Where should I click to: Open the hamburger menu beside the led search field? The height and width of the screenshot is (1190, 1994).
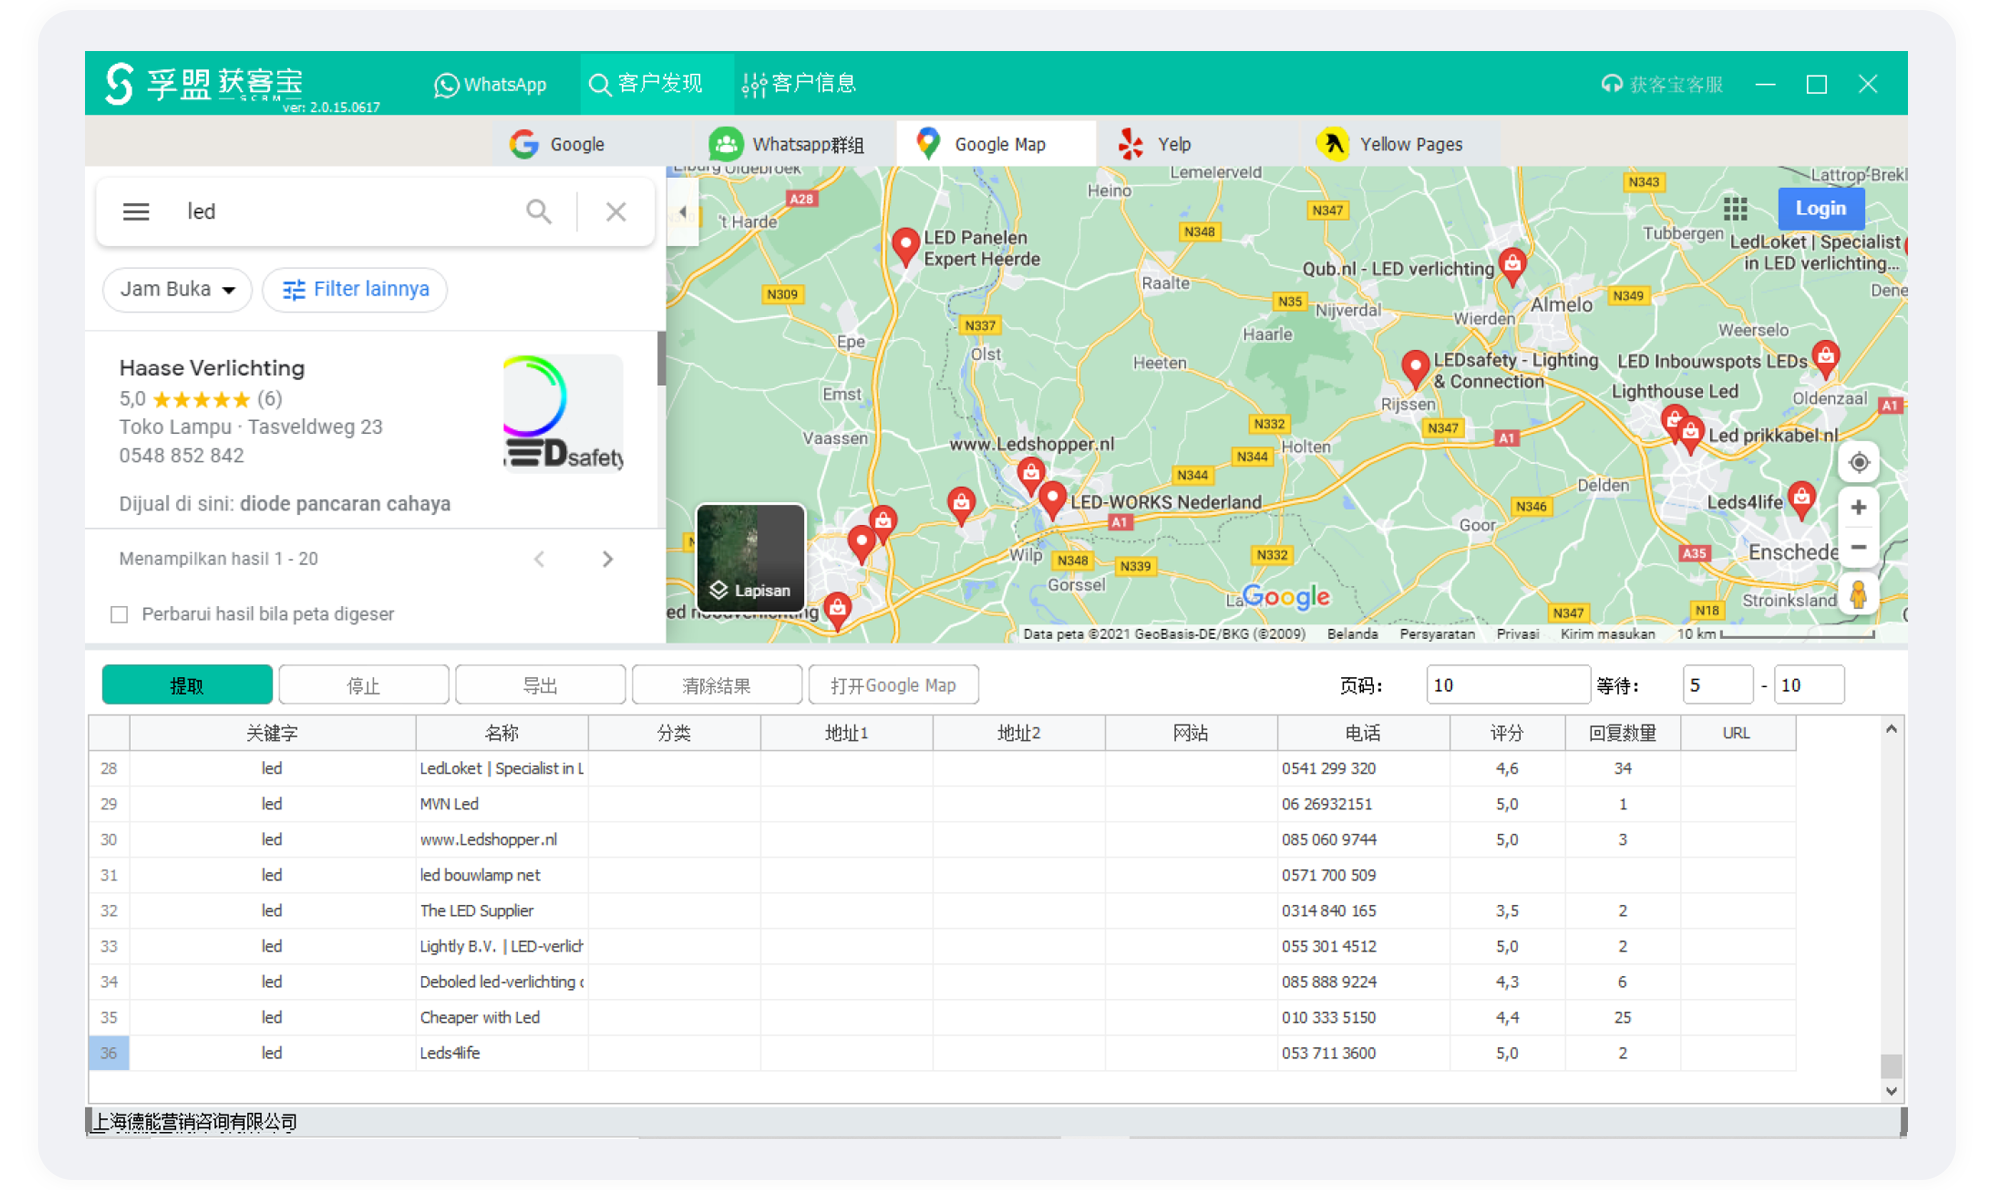136,211
